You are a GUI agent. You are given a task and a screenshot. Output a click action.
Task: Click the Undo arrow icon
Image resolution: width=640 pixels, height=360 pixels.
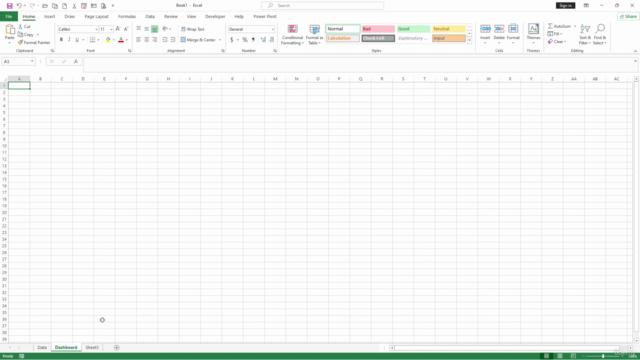(19, 6)
